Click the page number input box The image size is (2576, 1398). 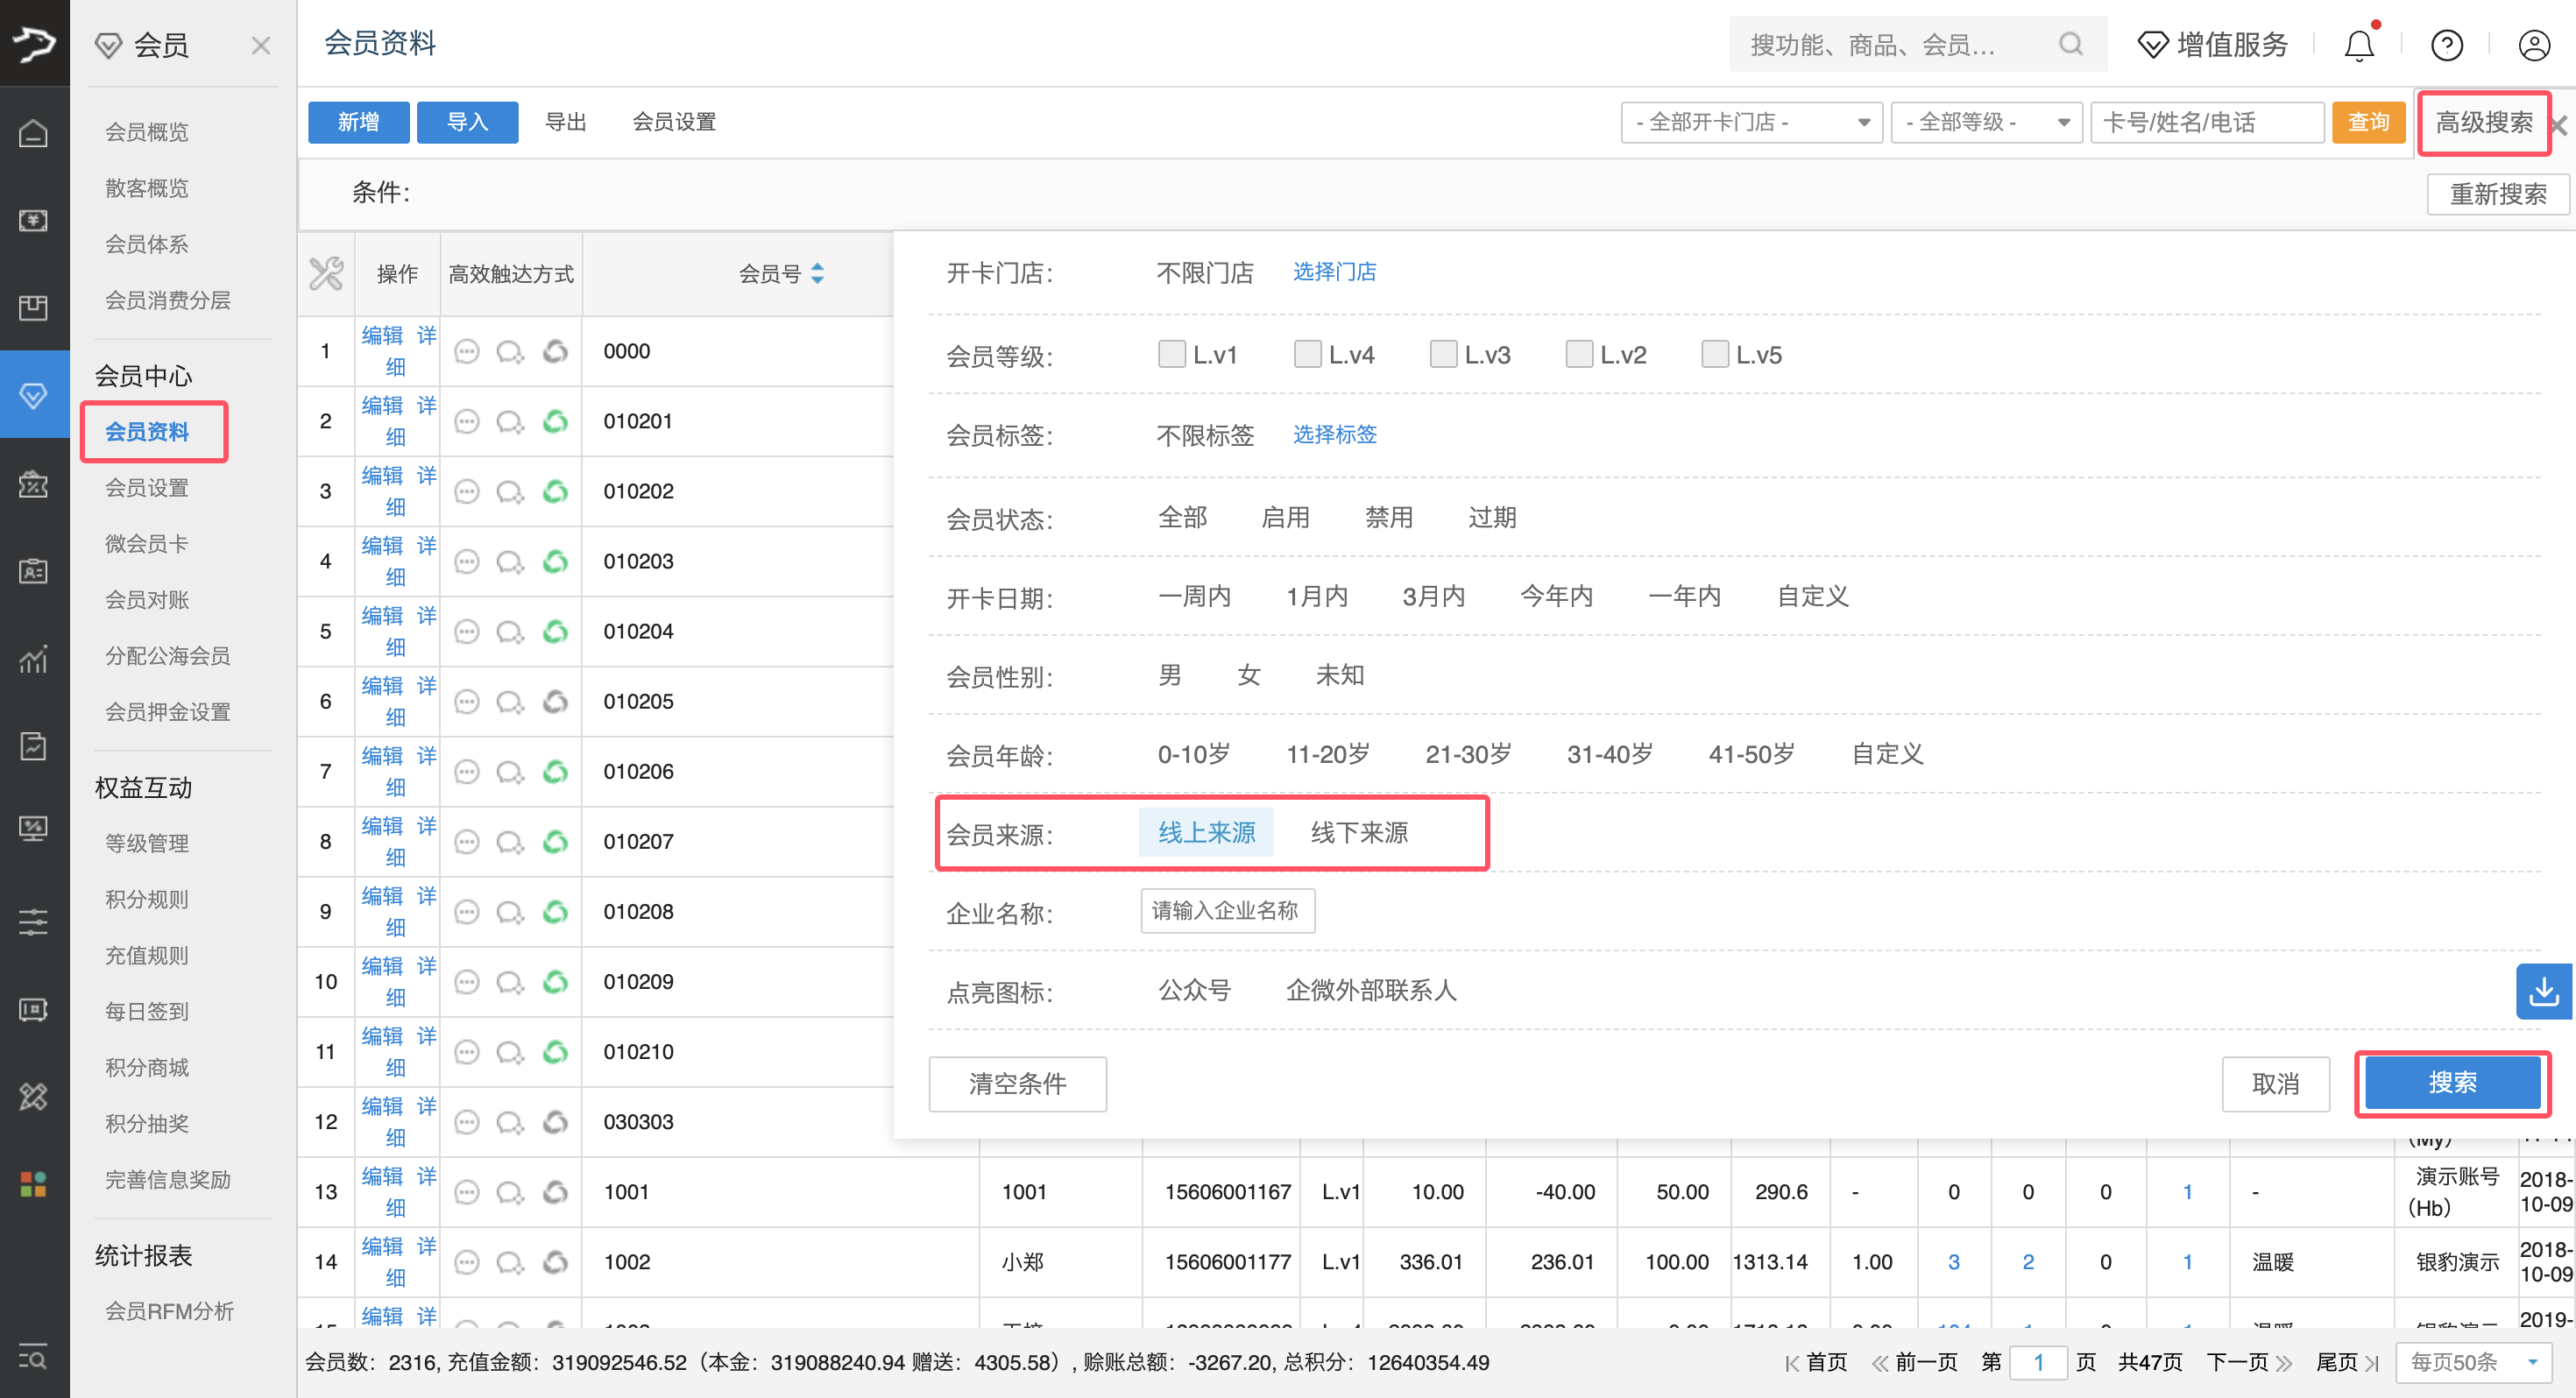tap(2037, 1362)
